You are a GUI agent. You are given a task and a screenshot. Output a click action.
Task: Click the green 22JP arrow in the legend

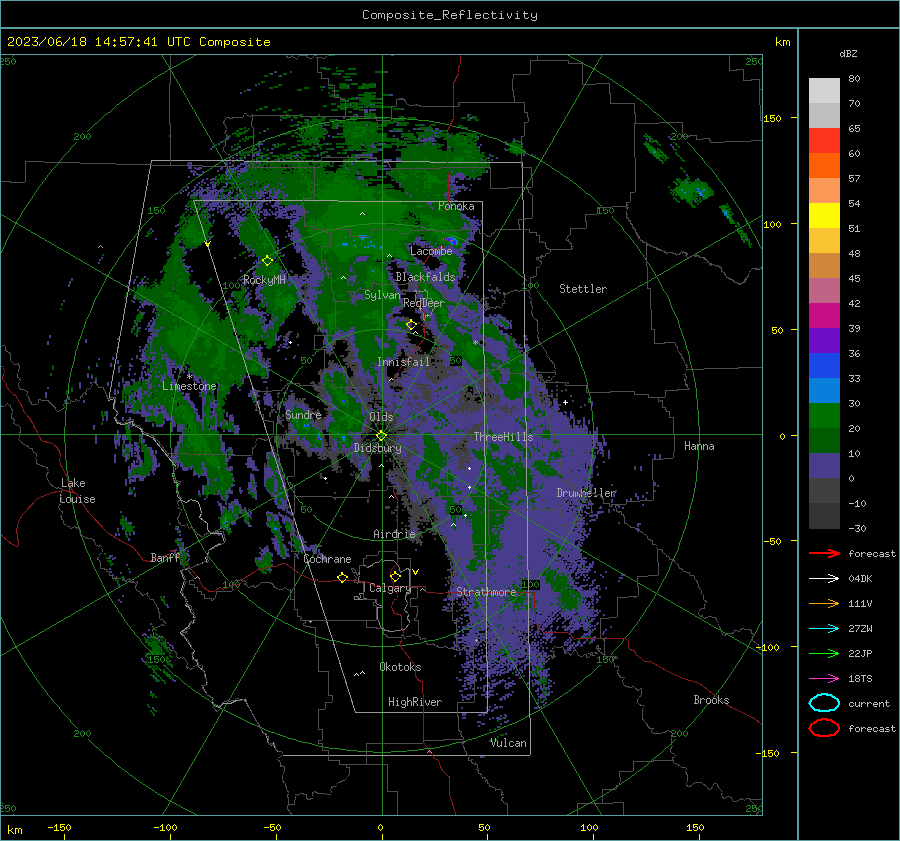pyautogui.click(x=824, y=653)
